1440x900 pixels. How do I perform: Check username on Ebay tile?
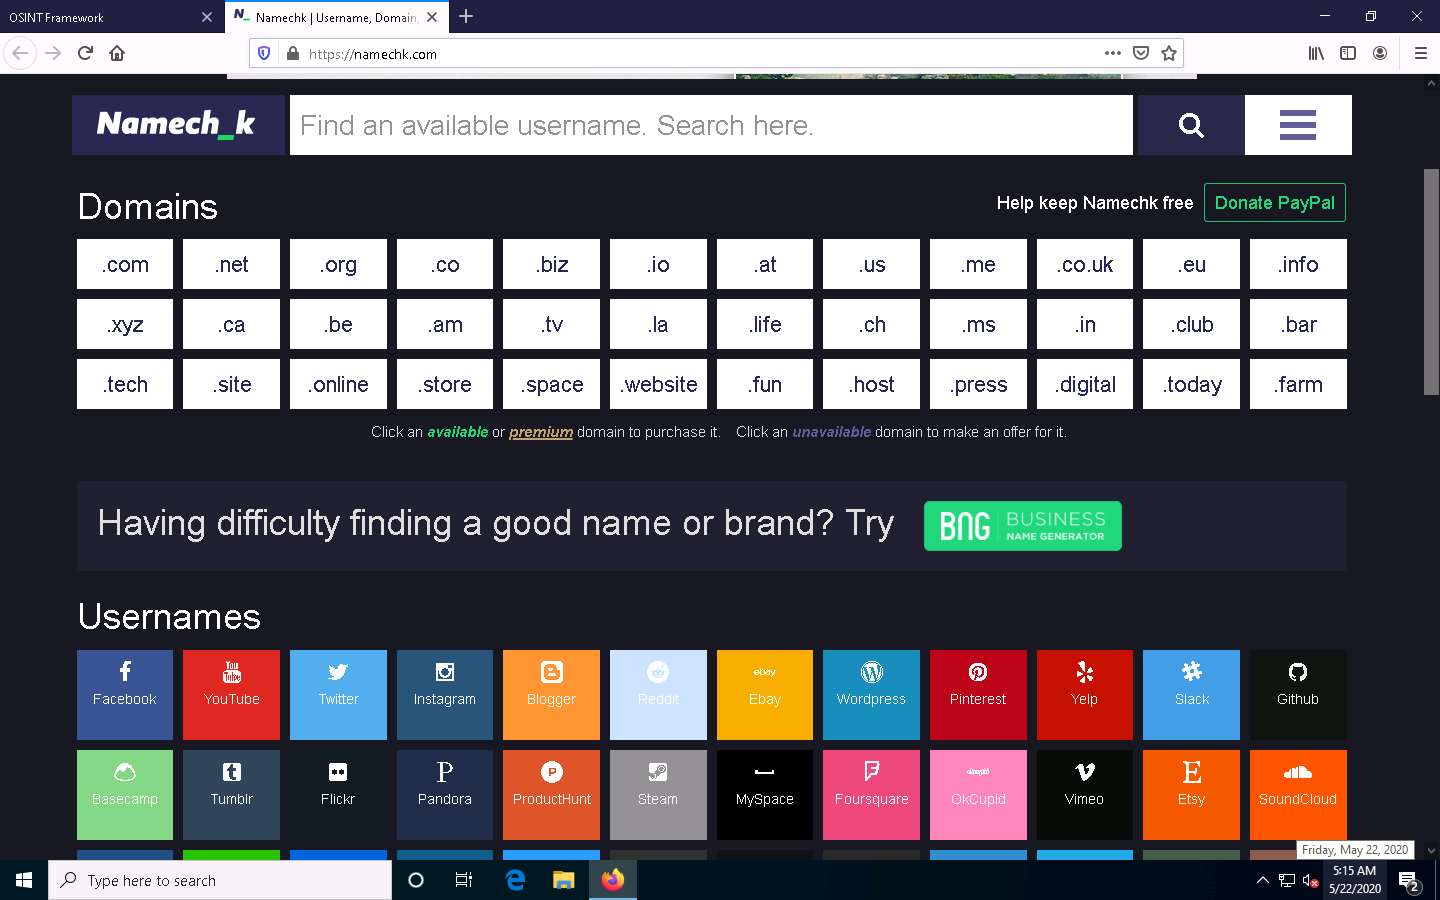coord(765,695)
